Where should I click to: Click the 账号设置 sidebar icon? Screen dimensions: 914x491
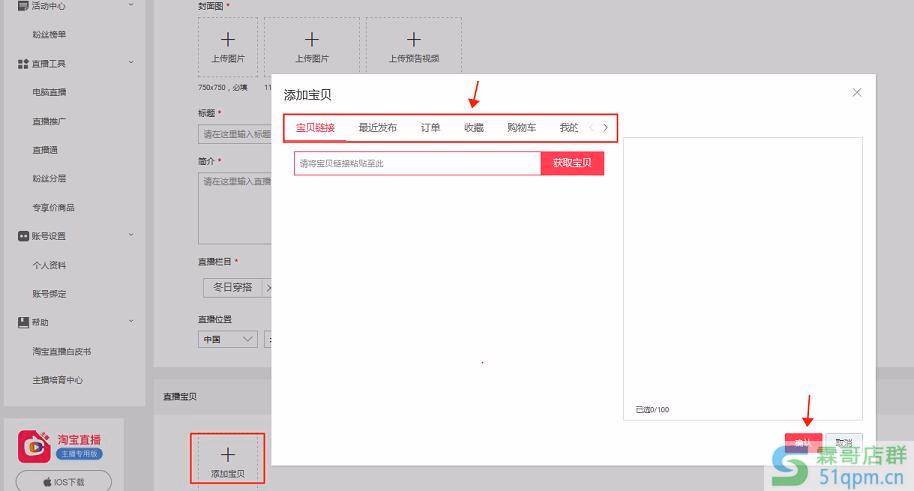tap(23, 236)
